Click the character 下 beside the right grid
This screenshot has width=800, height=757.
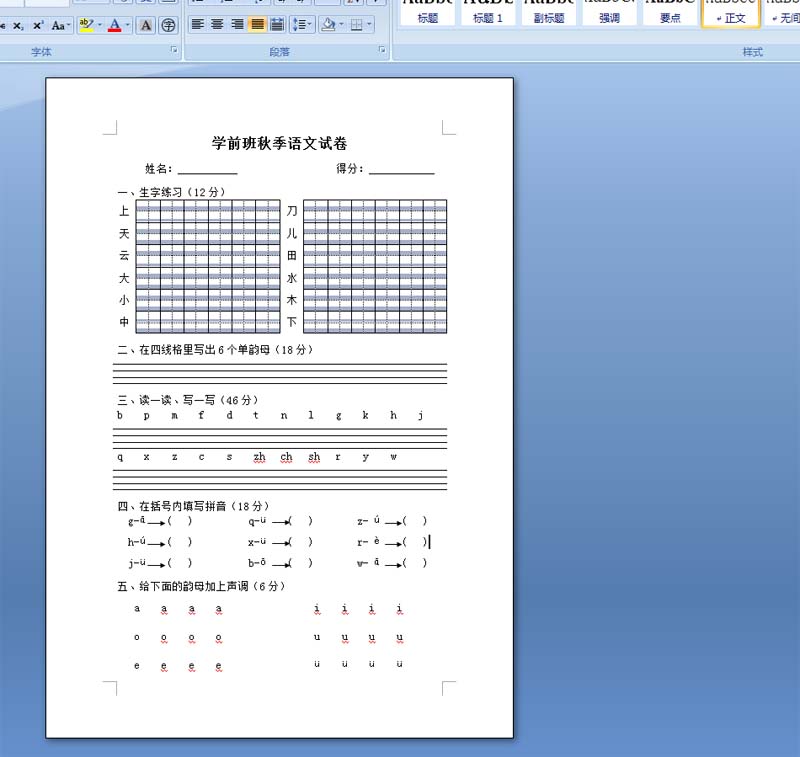pos(292,322)
